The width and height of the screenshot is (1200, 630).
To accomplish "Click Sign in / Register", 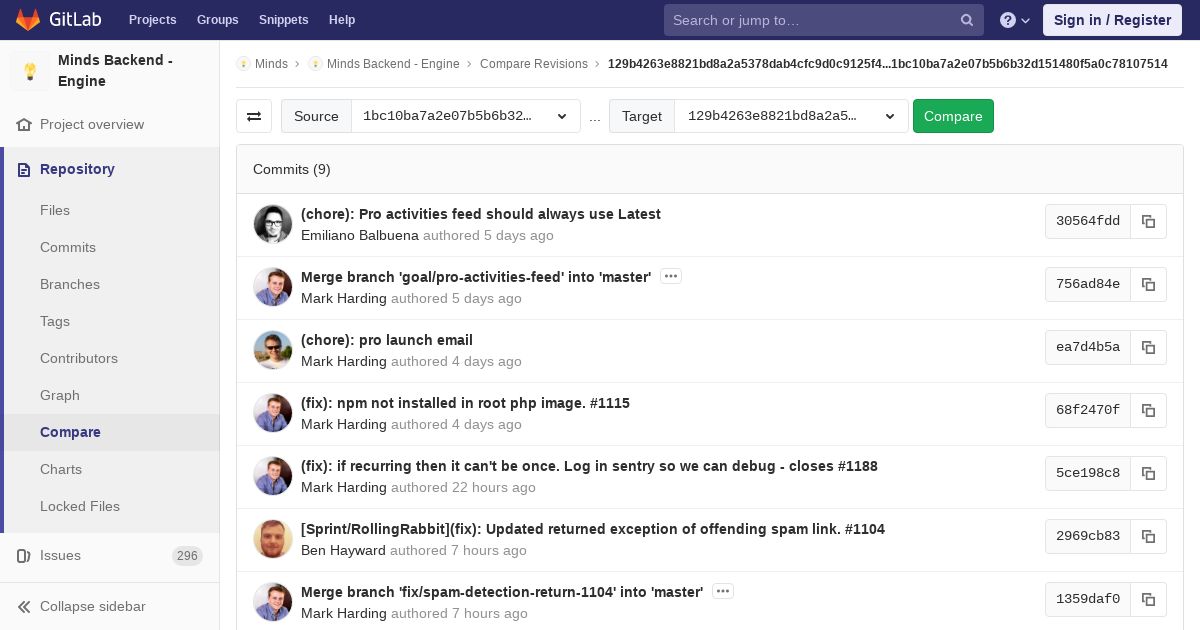I will [x=1112, y=20].
